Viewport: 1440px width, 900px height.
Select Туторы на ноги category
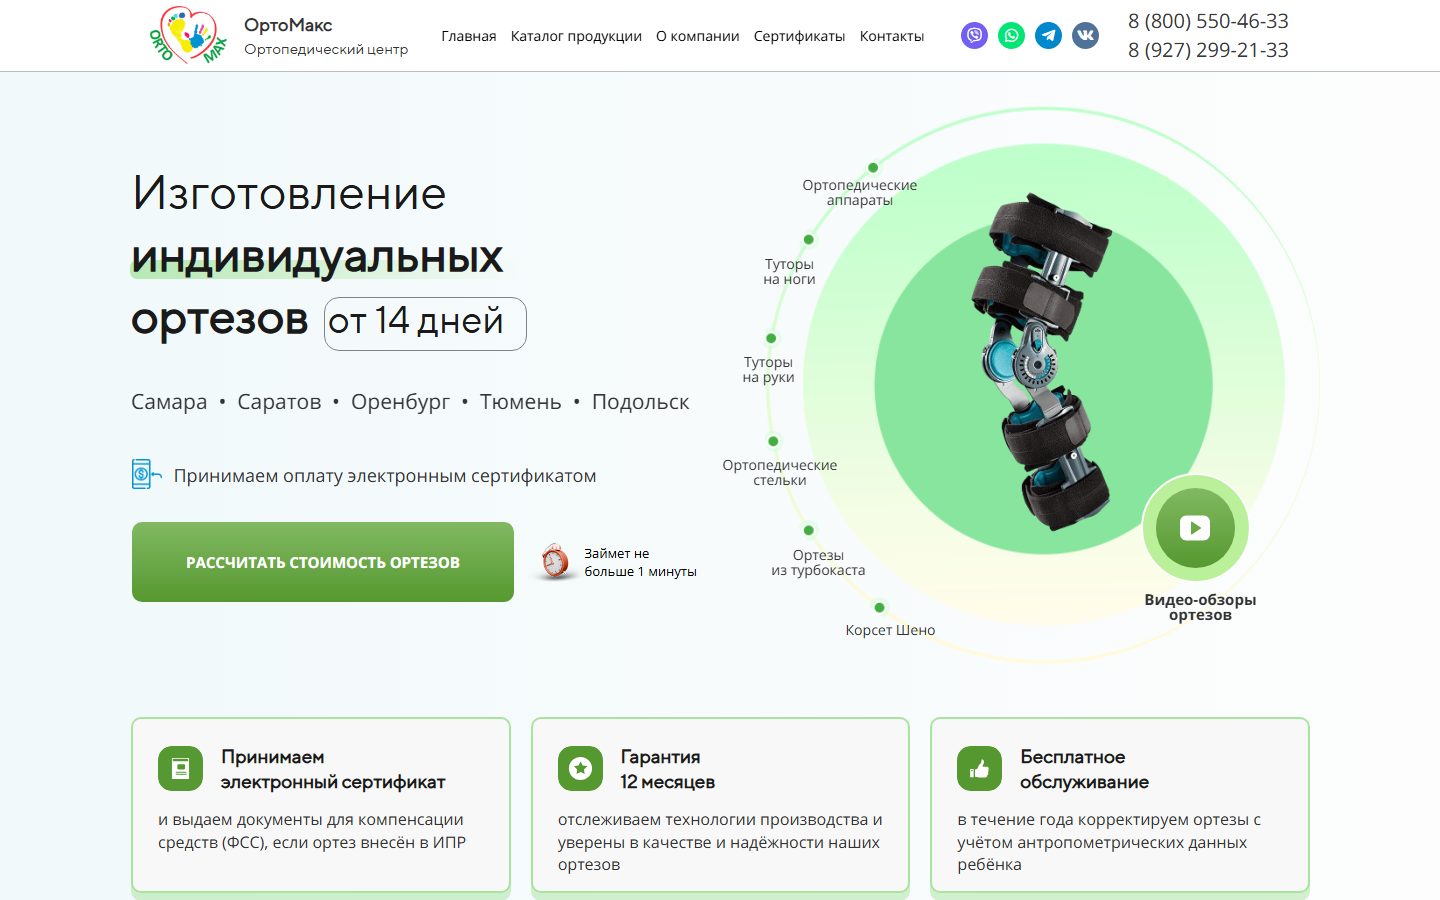pos(789,271)
